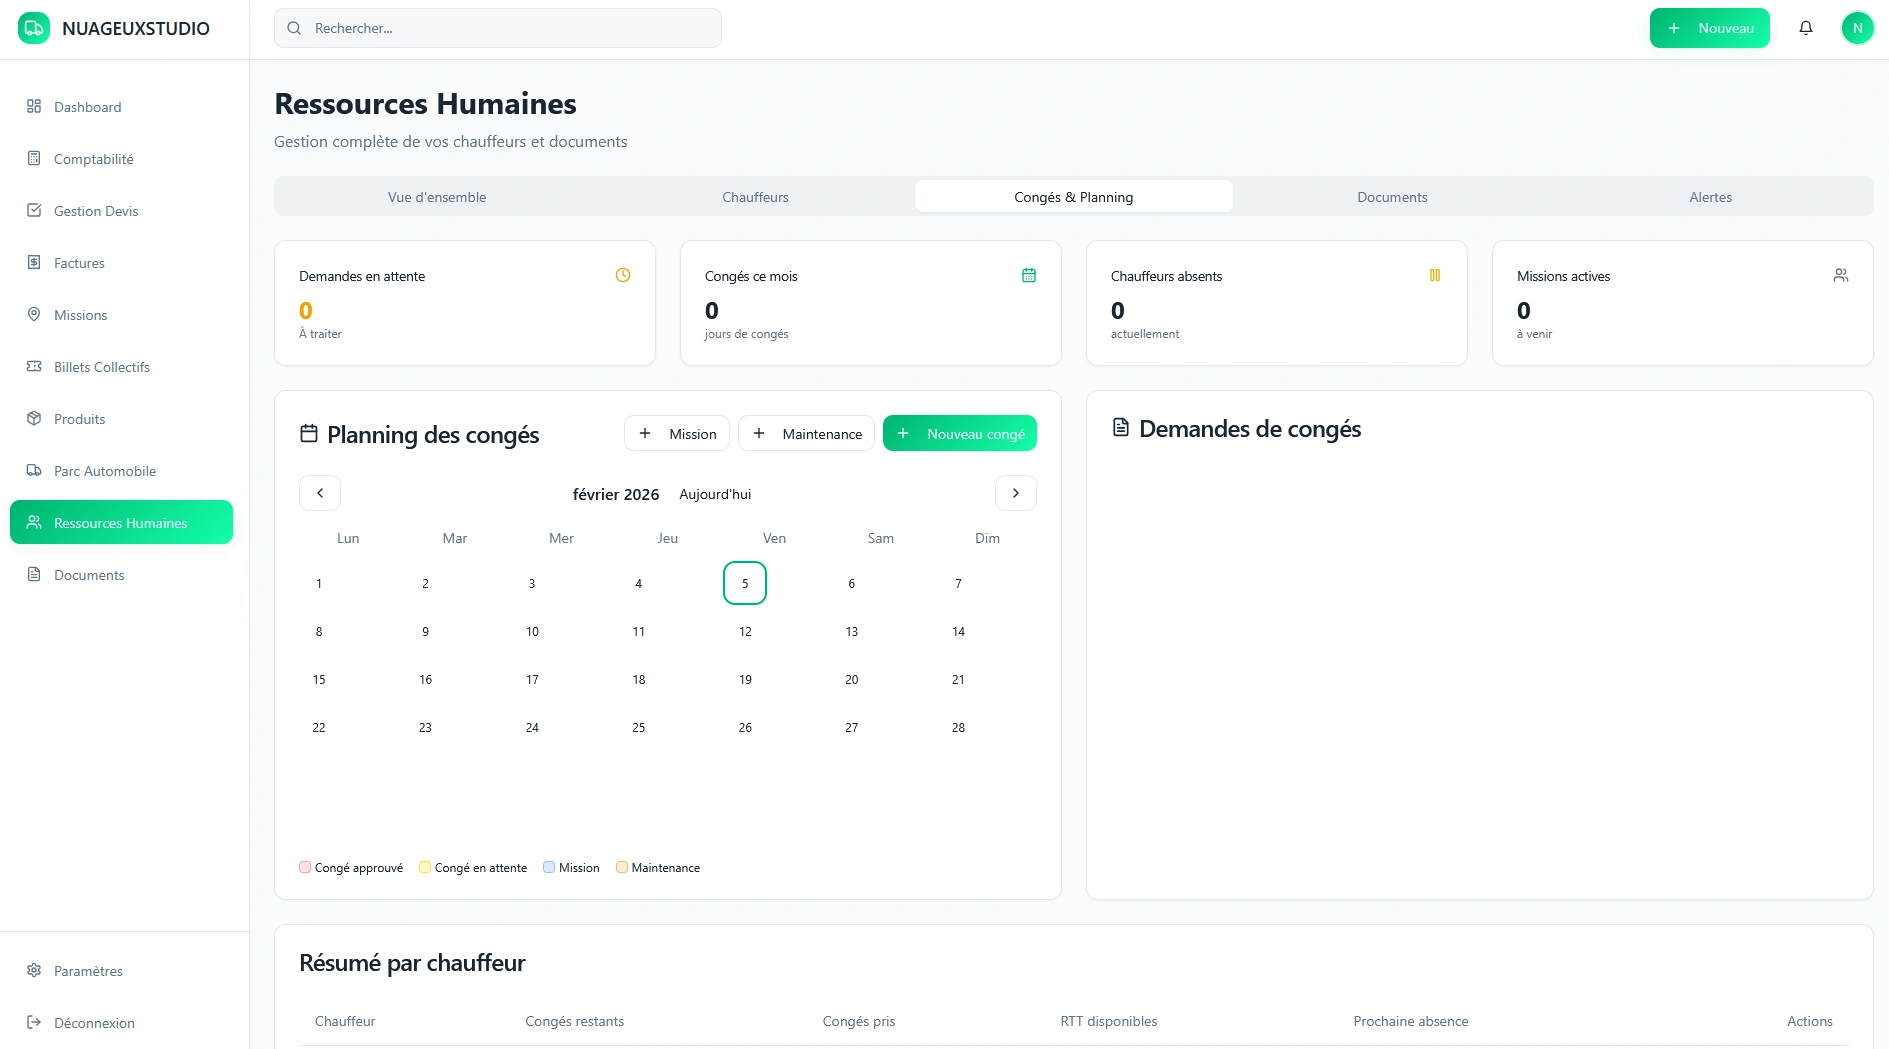Click the add Maintenance button

(806, 434)
